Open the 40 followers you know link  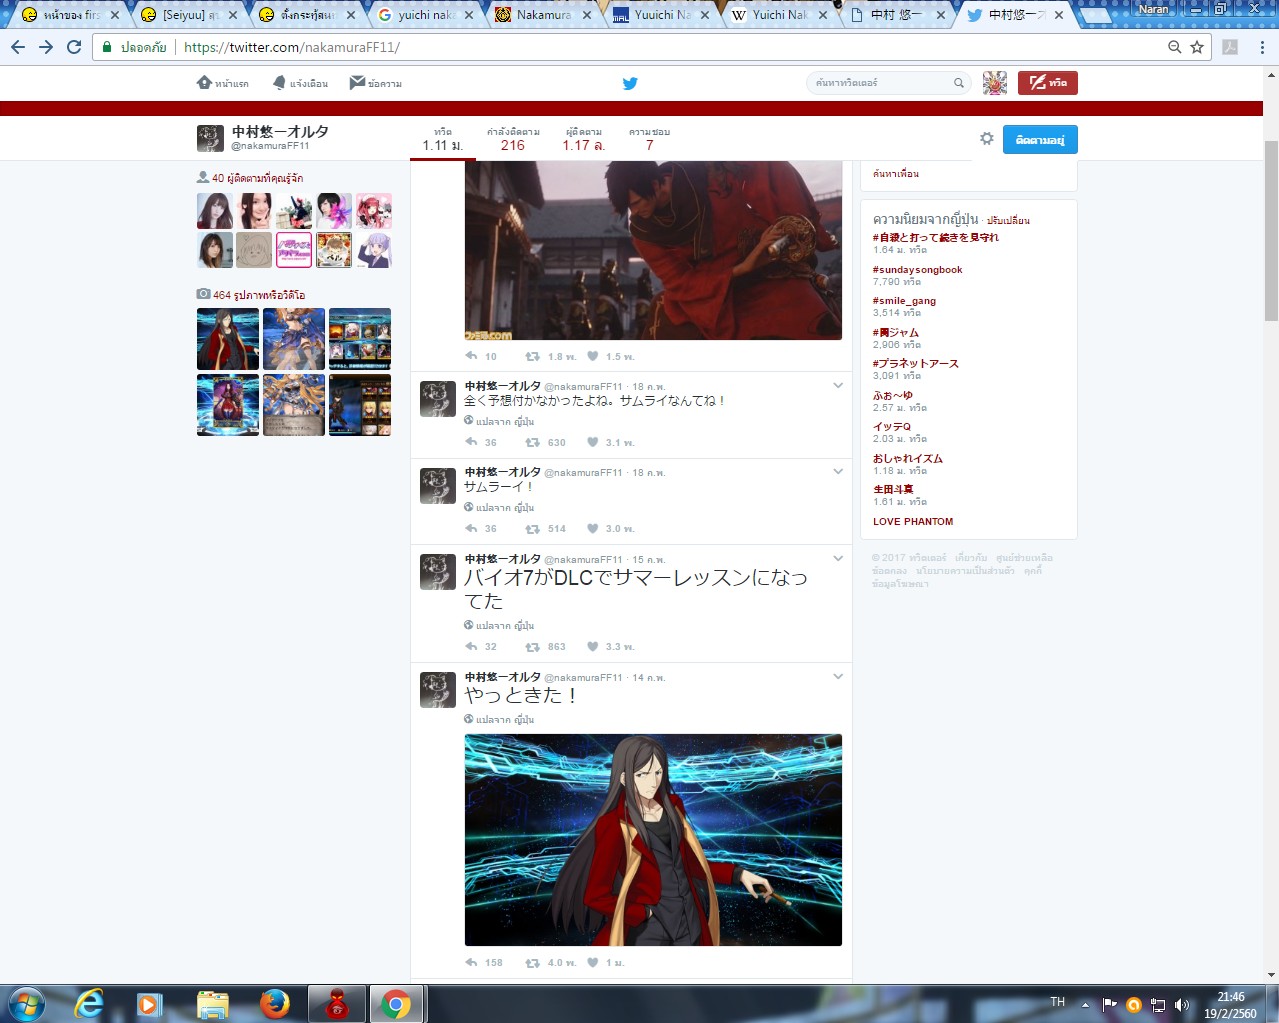[x=257, y=178]
